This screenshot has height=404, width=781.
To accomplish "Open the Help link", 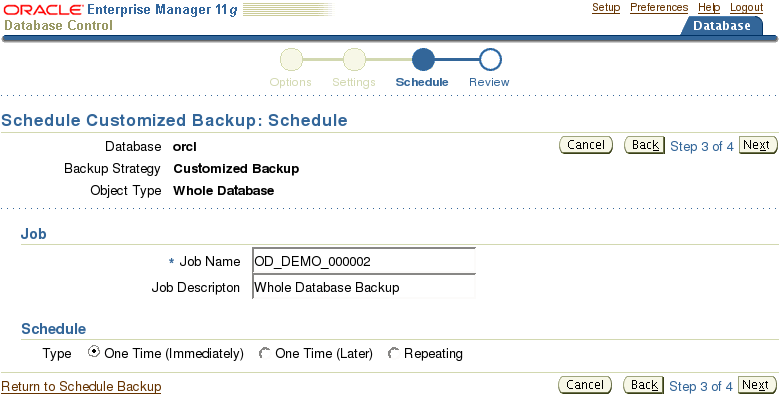I will pos(709,7).
